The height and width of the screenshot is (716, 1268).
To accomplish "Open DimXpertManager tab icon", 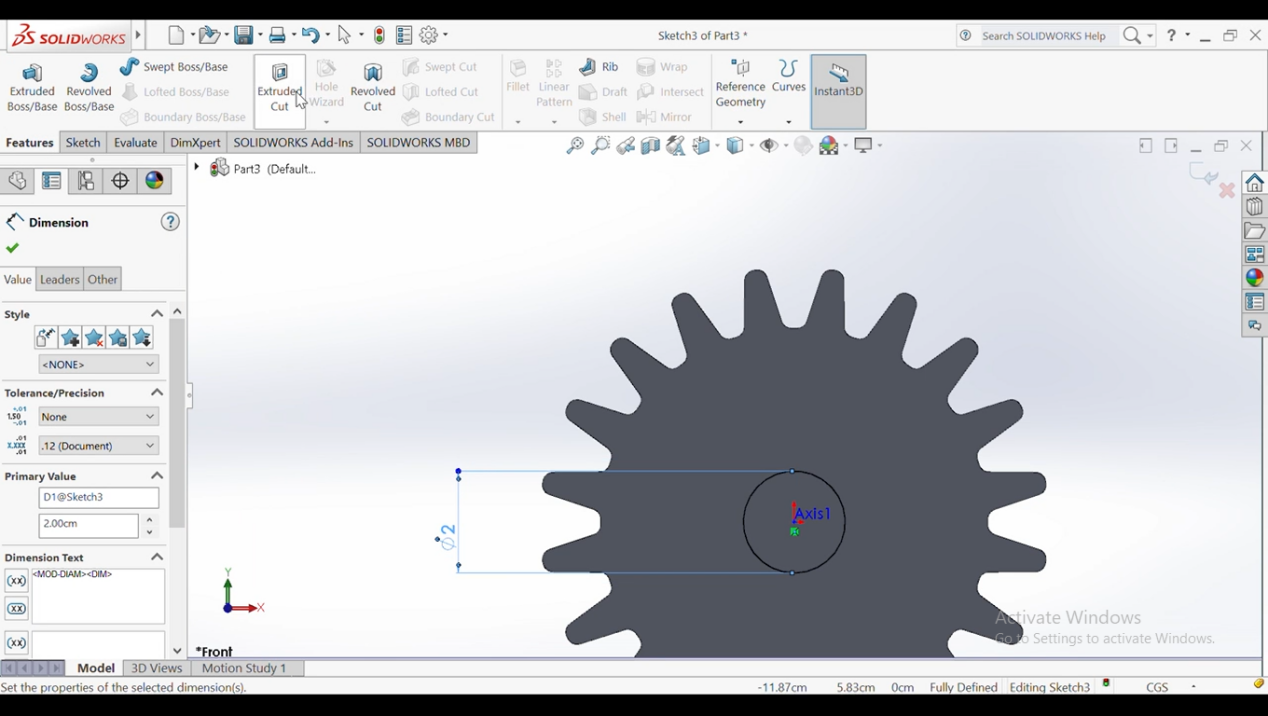I will click(x=120, y=181).
